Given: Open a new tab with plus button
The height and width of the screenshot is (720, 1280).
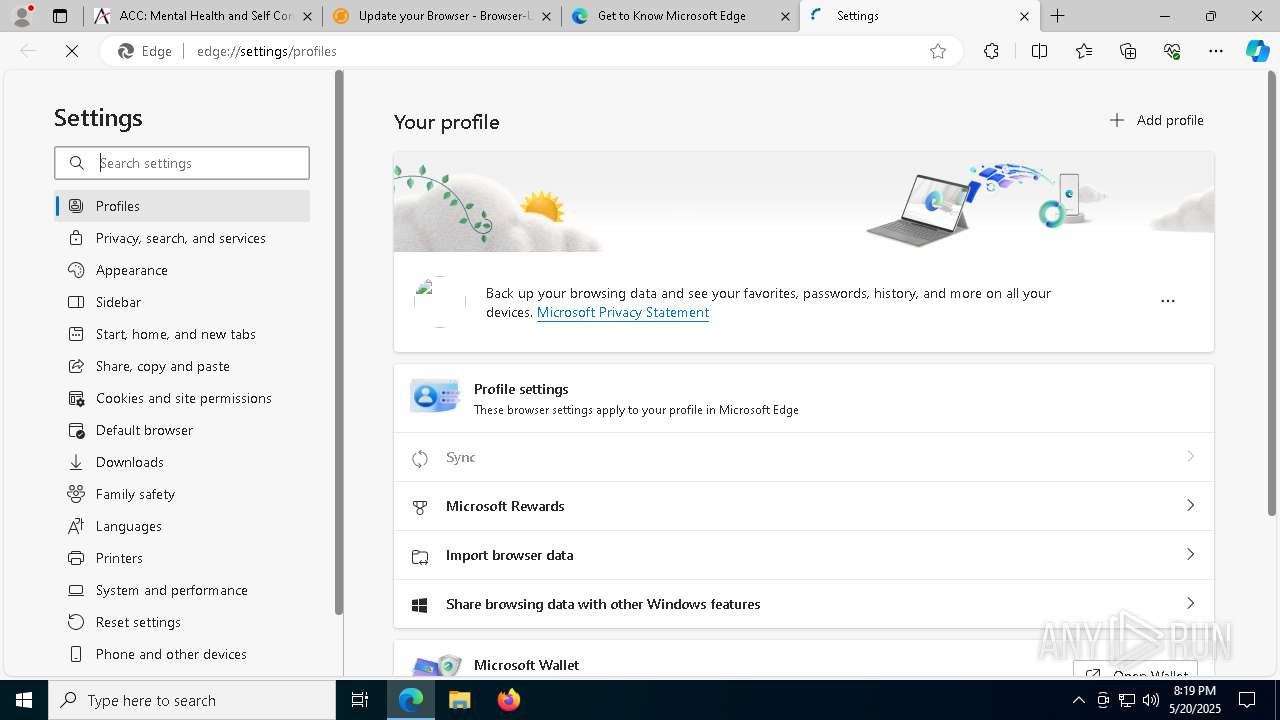Looking at the screenshot, I should point(1057,16).
